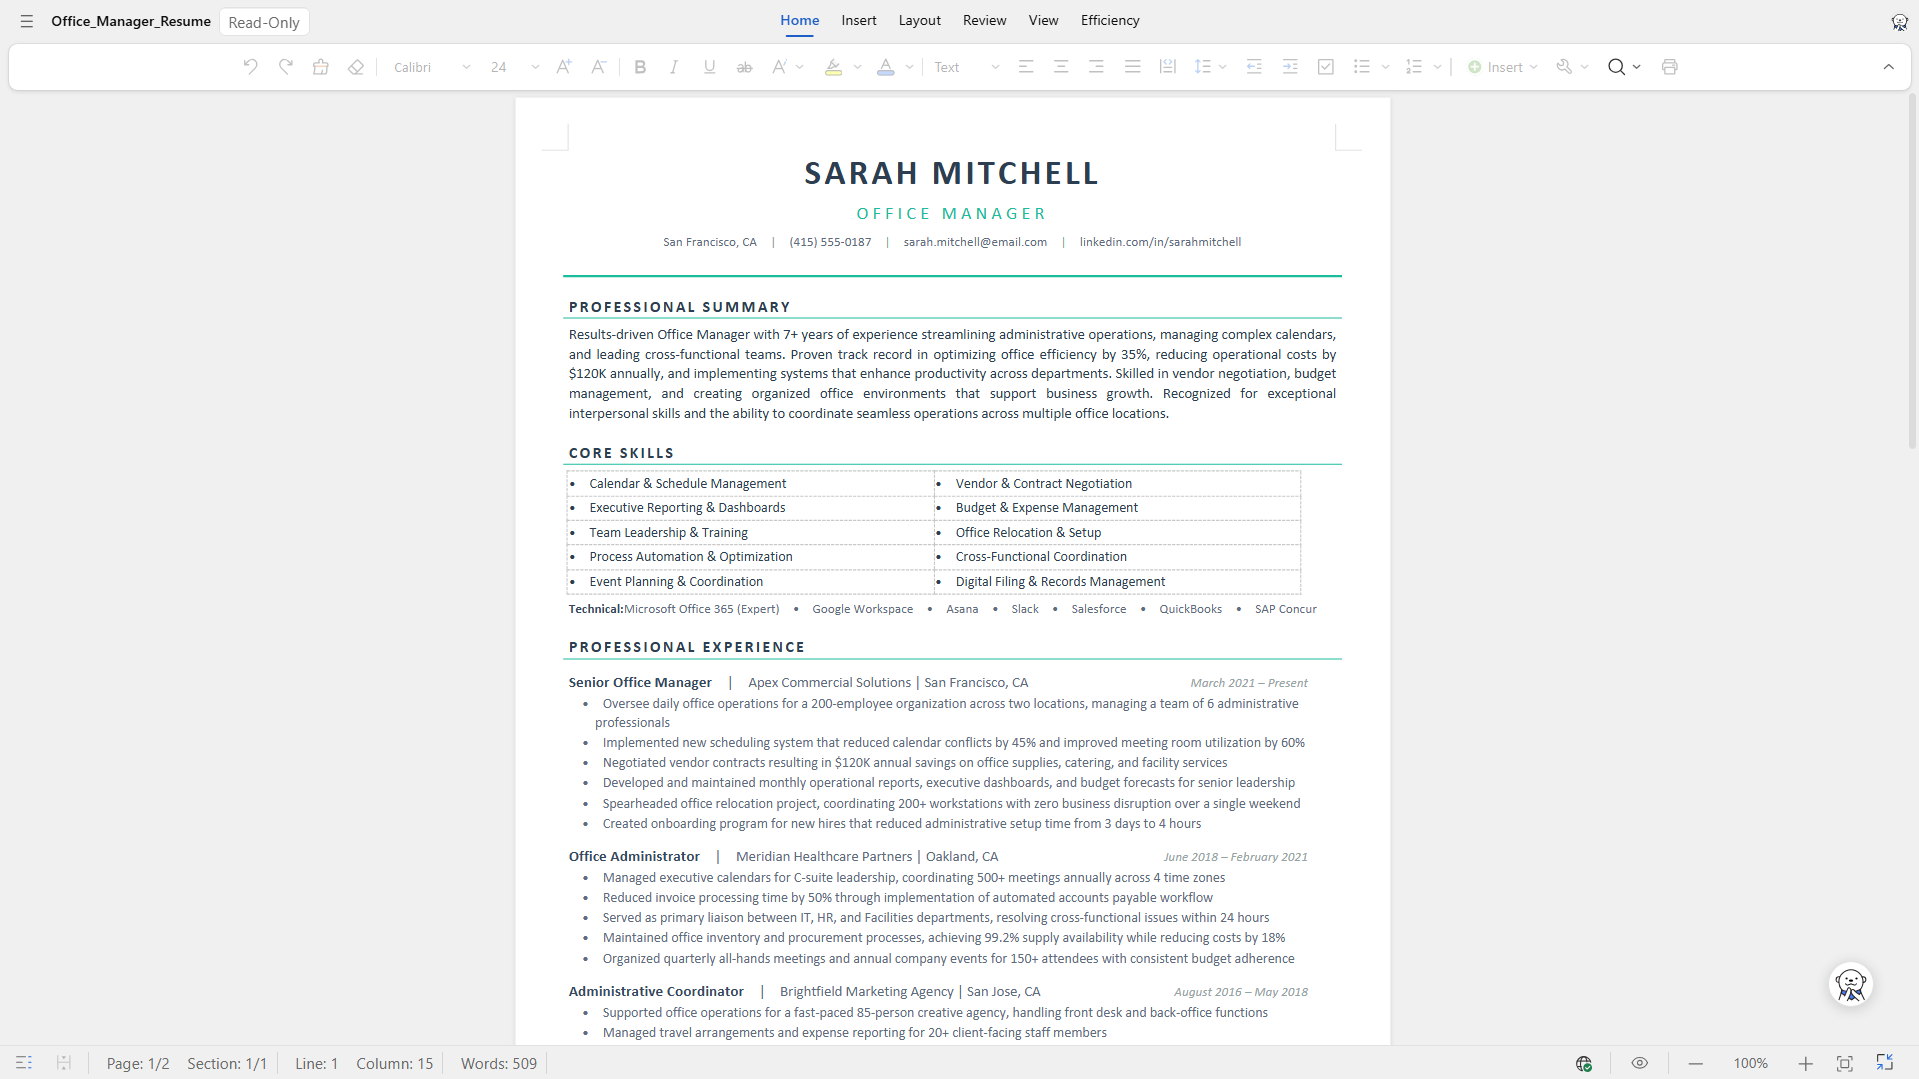Zoom in with the plus button
This screenshot has height=1079, width=1919.
pos(1805,1063)
